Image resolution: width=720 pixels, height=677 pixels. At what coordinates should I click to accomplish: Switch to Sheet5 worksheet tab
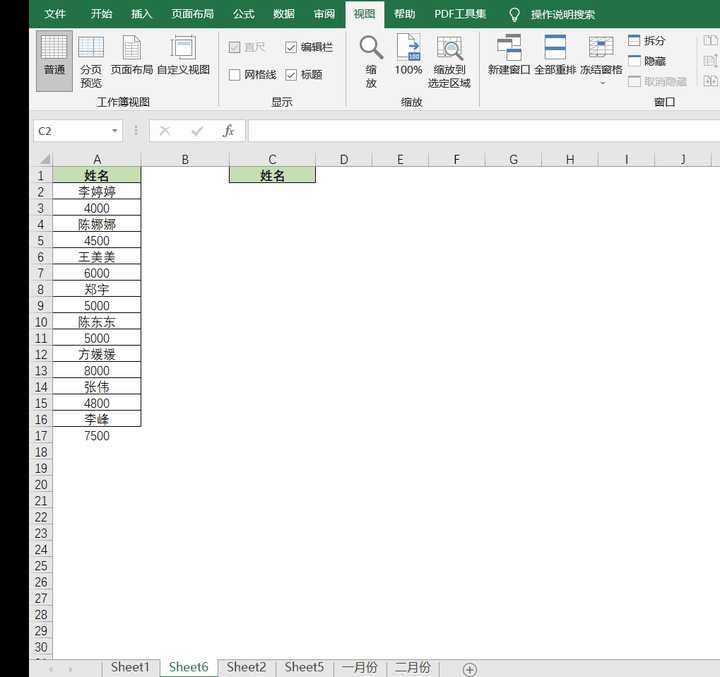coord(304,667)
